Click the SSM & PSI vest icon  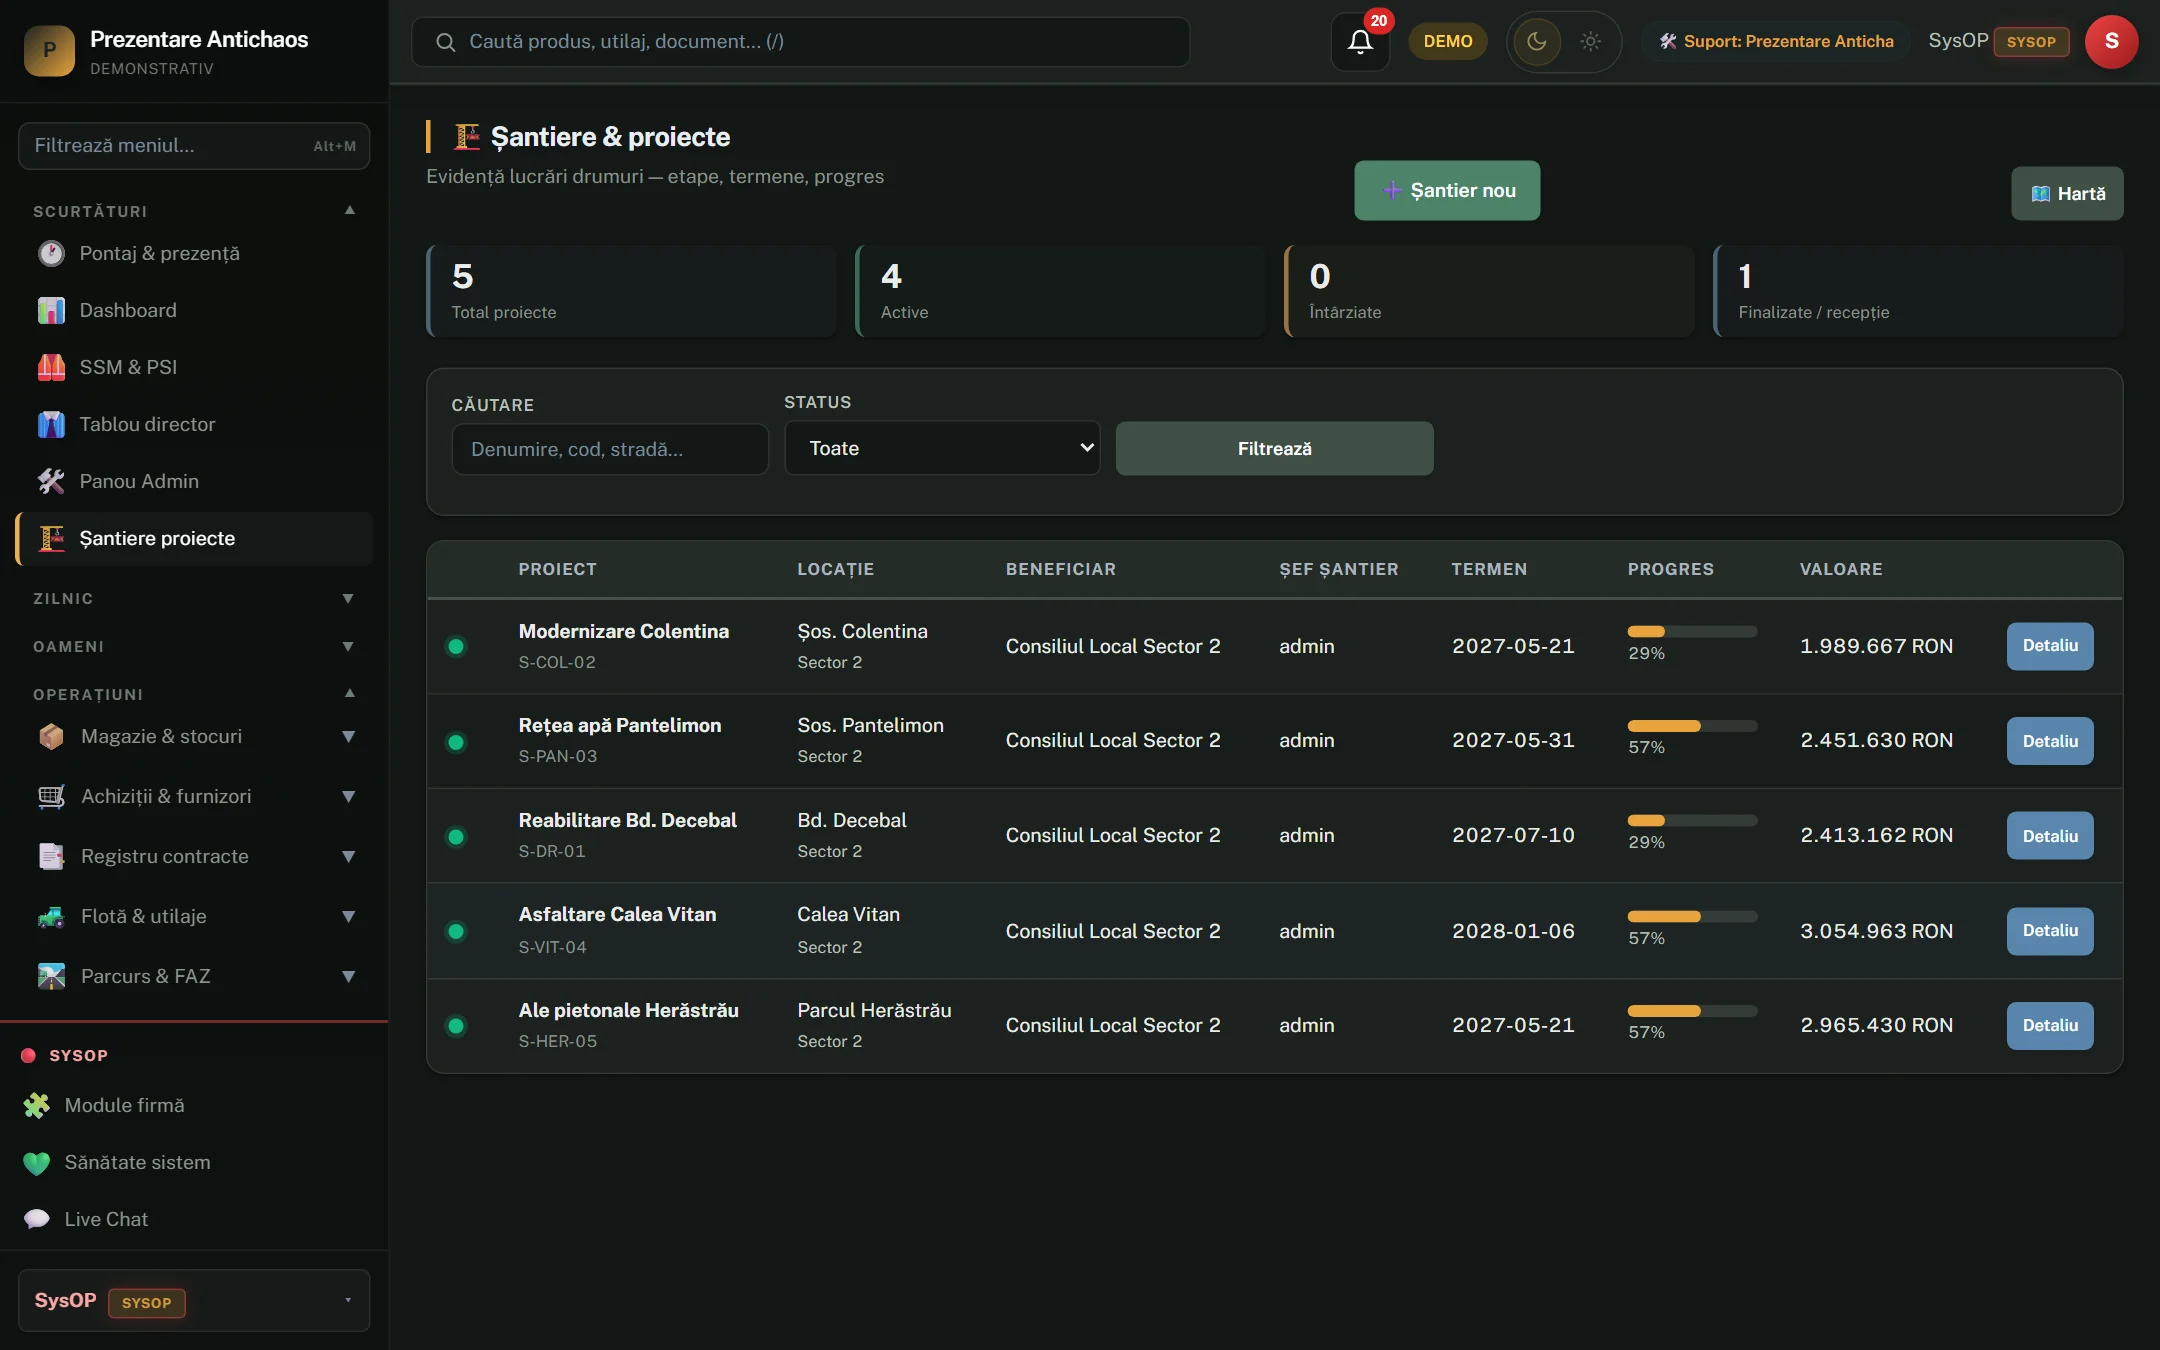coord(51,368)
